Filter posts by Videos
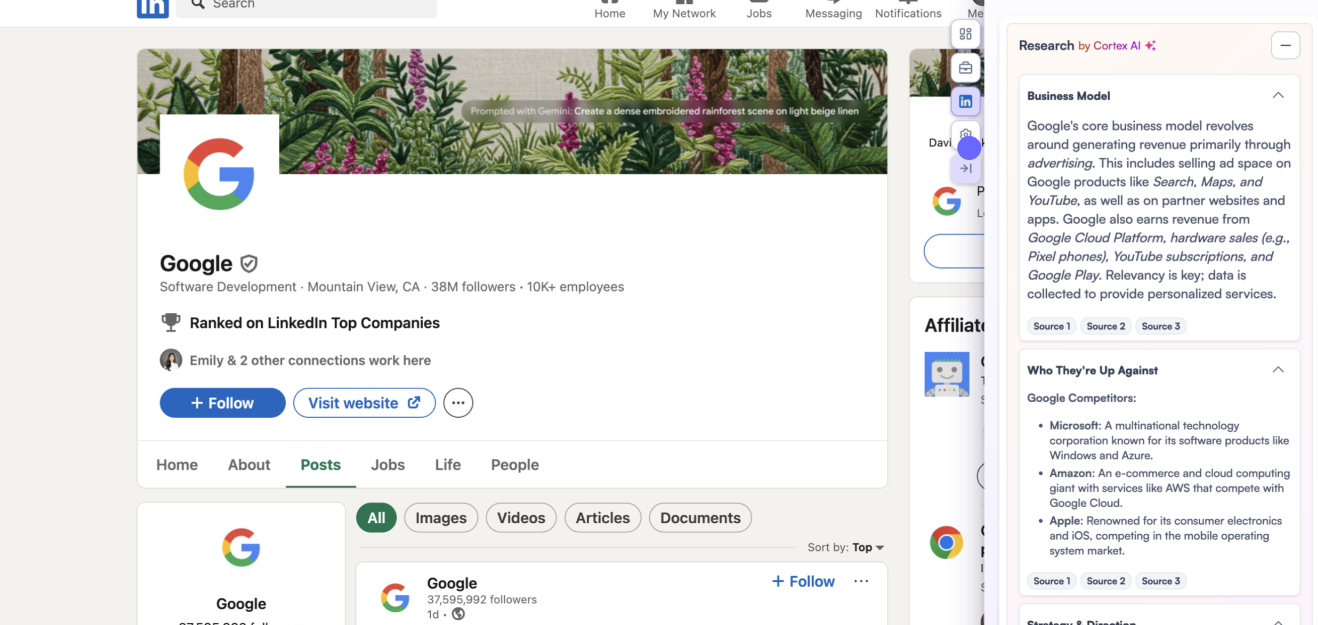This screenshot has height=625, width=1318. click(x=521, y=518)
